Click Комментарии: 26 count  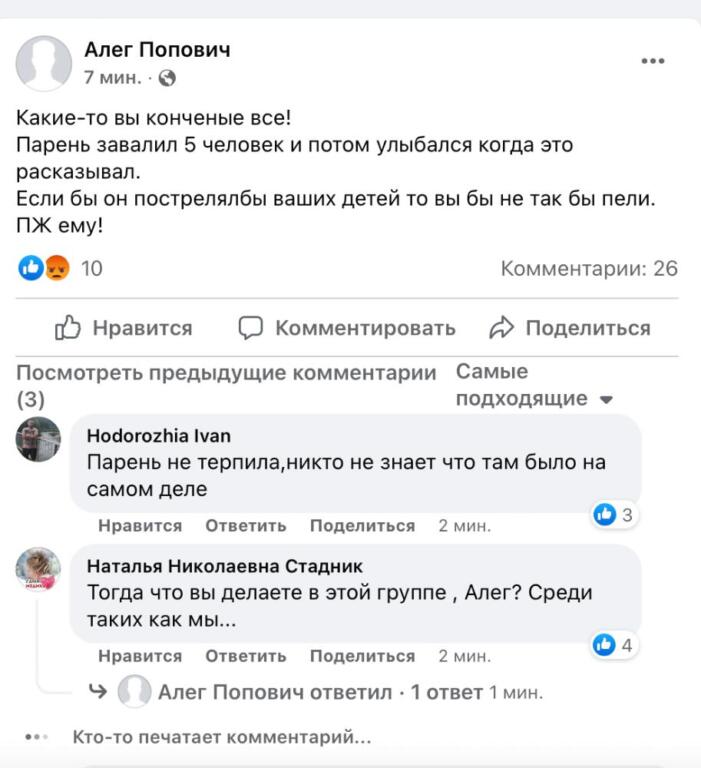tap(589, 268)
